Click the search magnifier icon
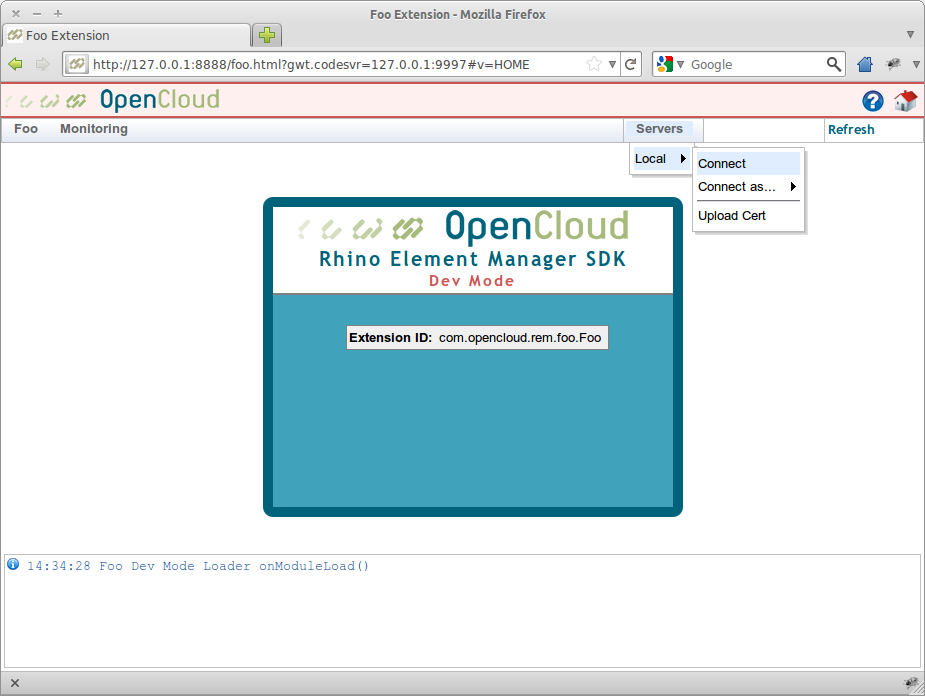 coord(834,64)
